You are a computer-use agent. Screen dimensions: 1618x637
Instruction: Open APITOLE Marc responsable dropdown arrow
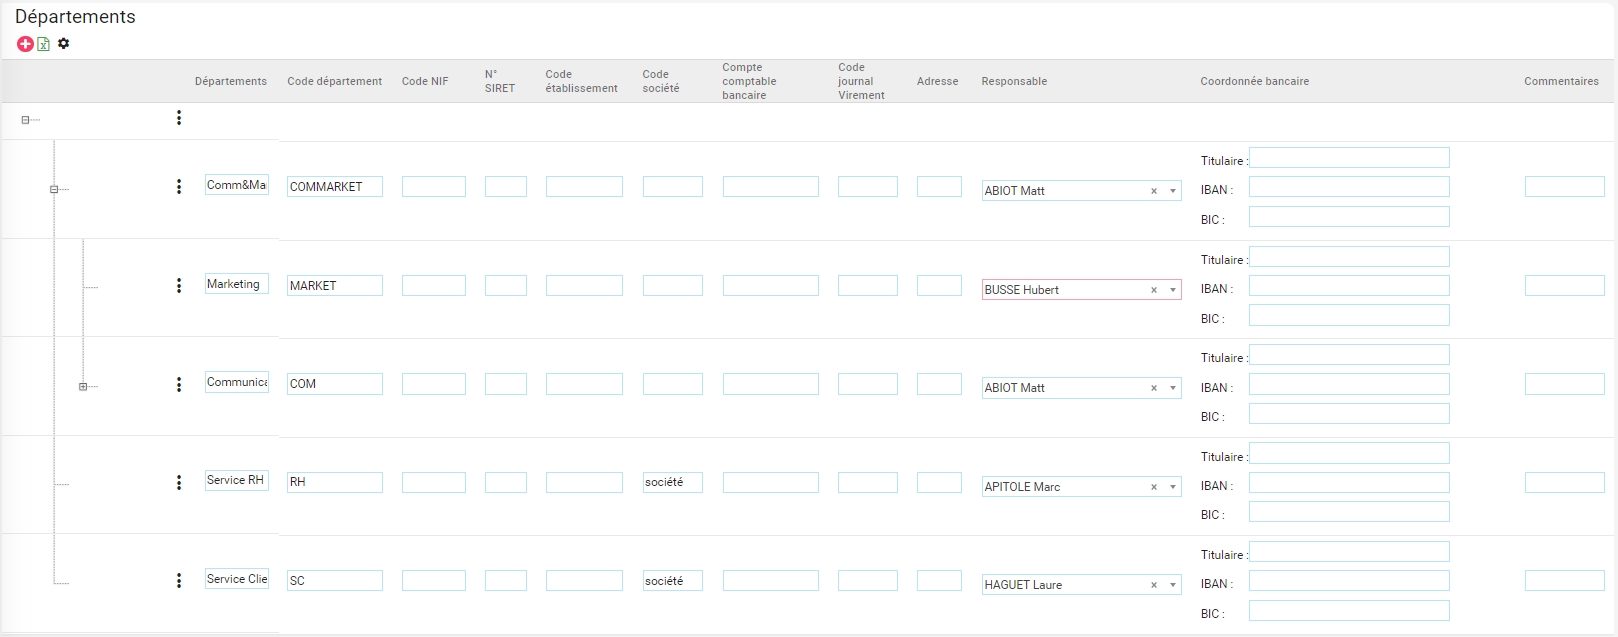[x=1173, y=487]
